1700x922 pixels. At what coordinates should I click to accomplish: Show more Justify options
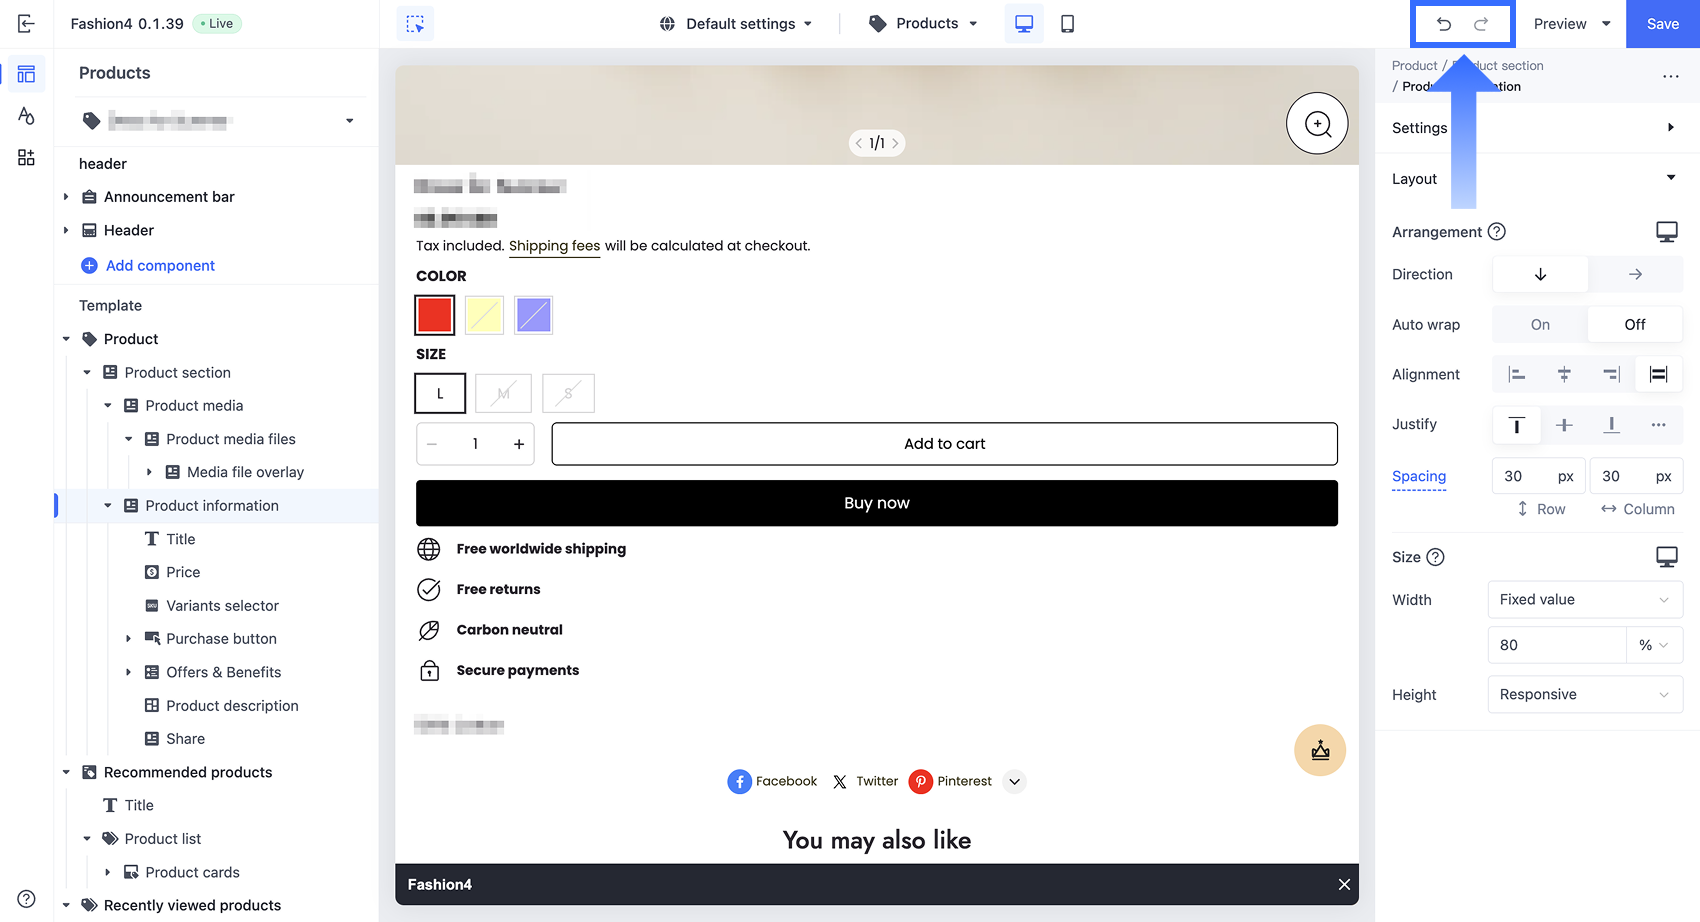(1658, 424)
